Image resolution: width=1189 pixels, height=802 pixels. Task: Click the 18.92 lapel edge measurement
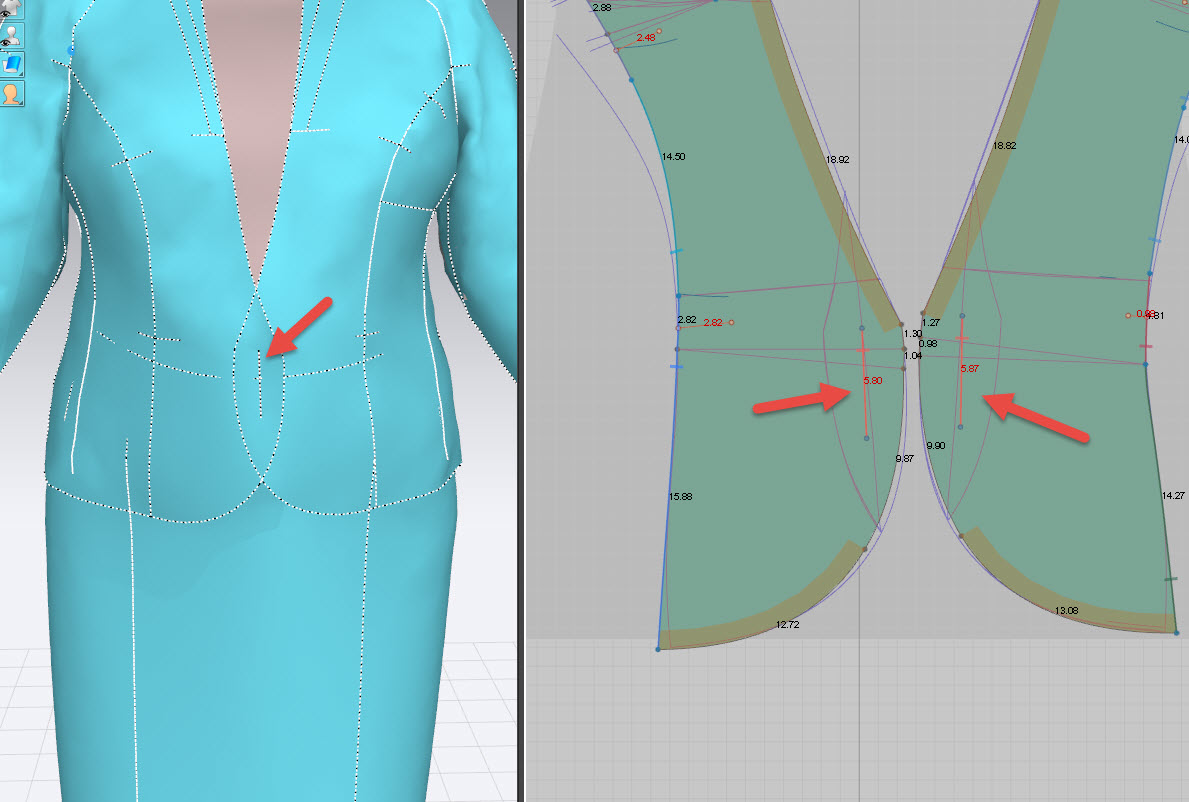pyautogui.click(x=837, y=160)
